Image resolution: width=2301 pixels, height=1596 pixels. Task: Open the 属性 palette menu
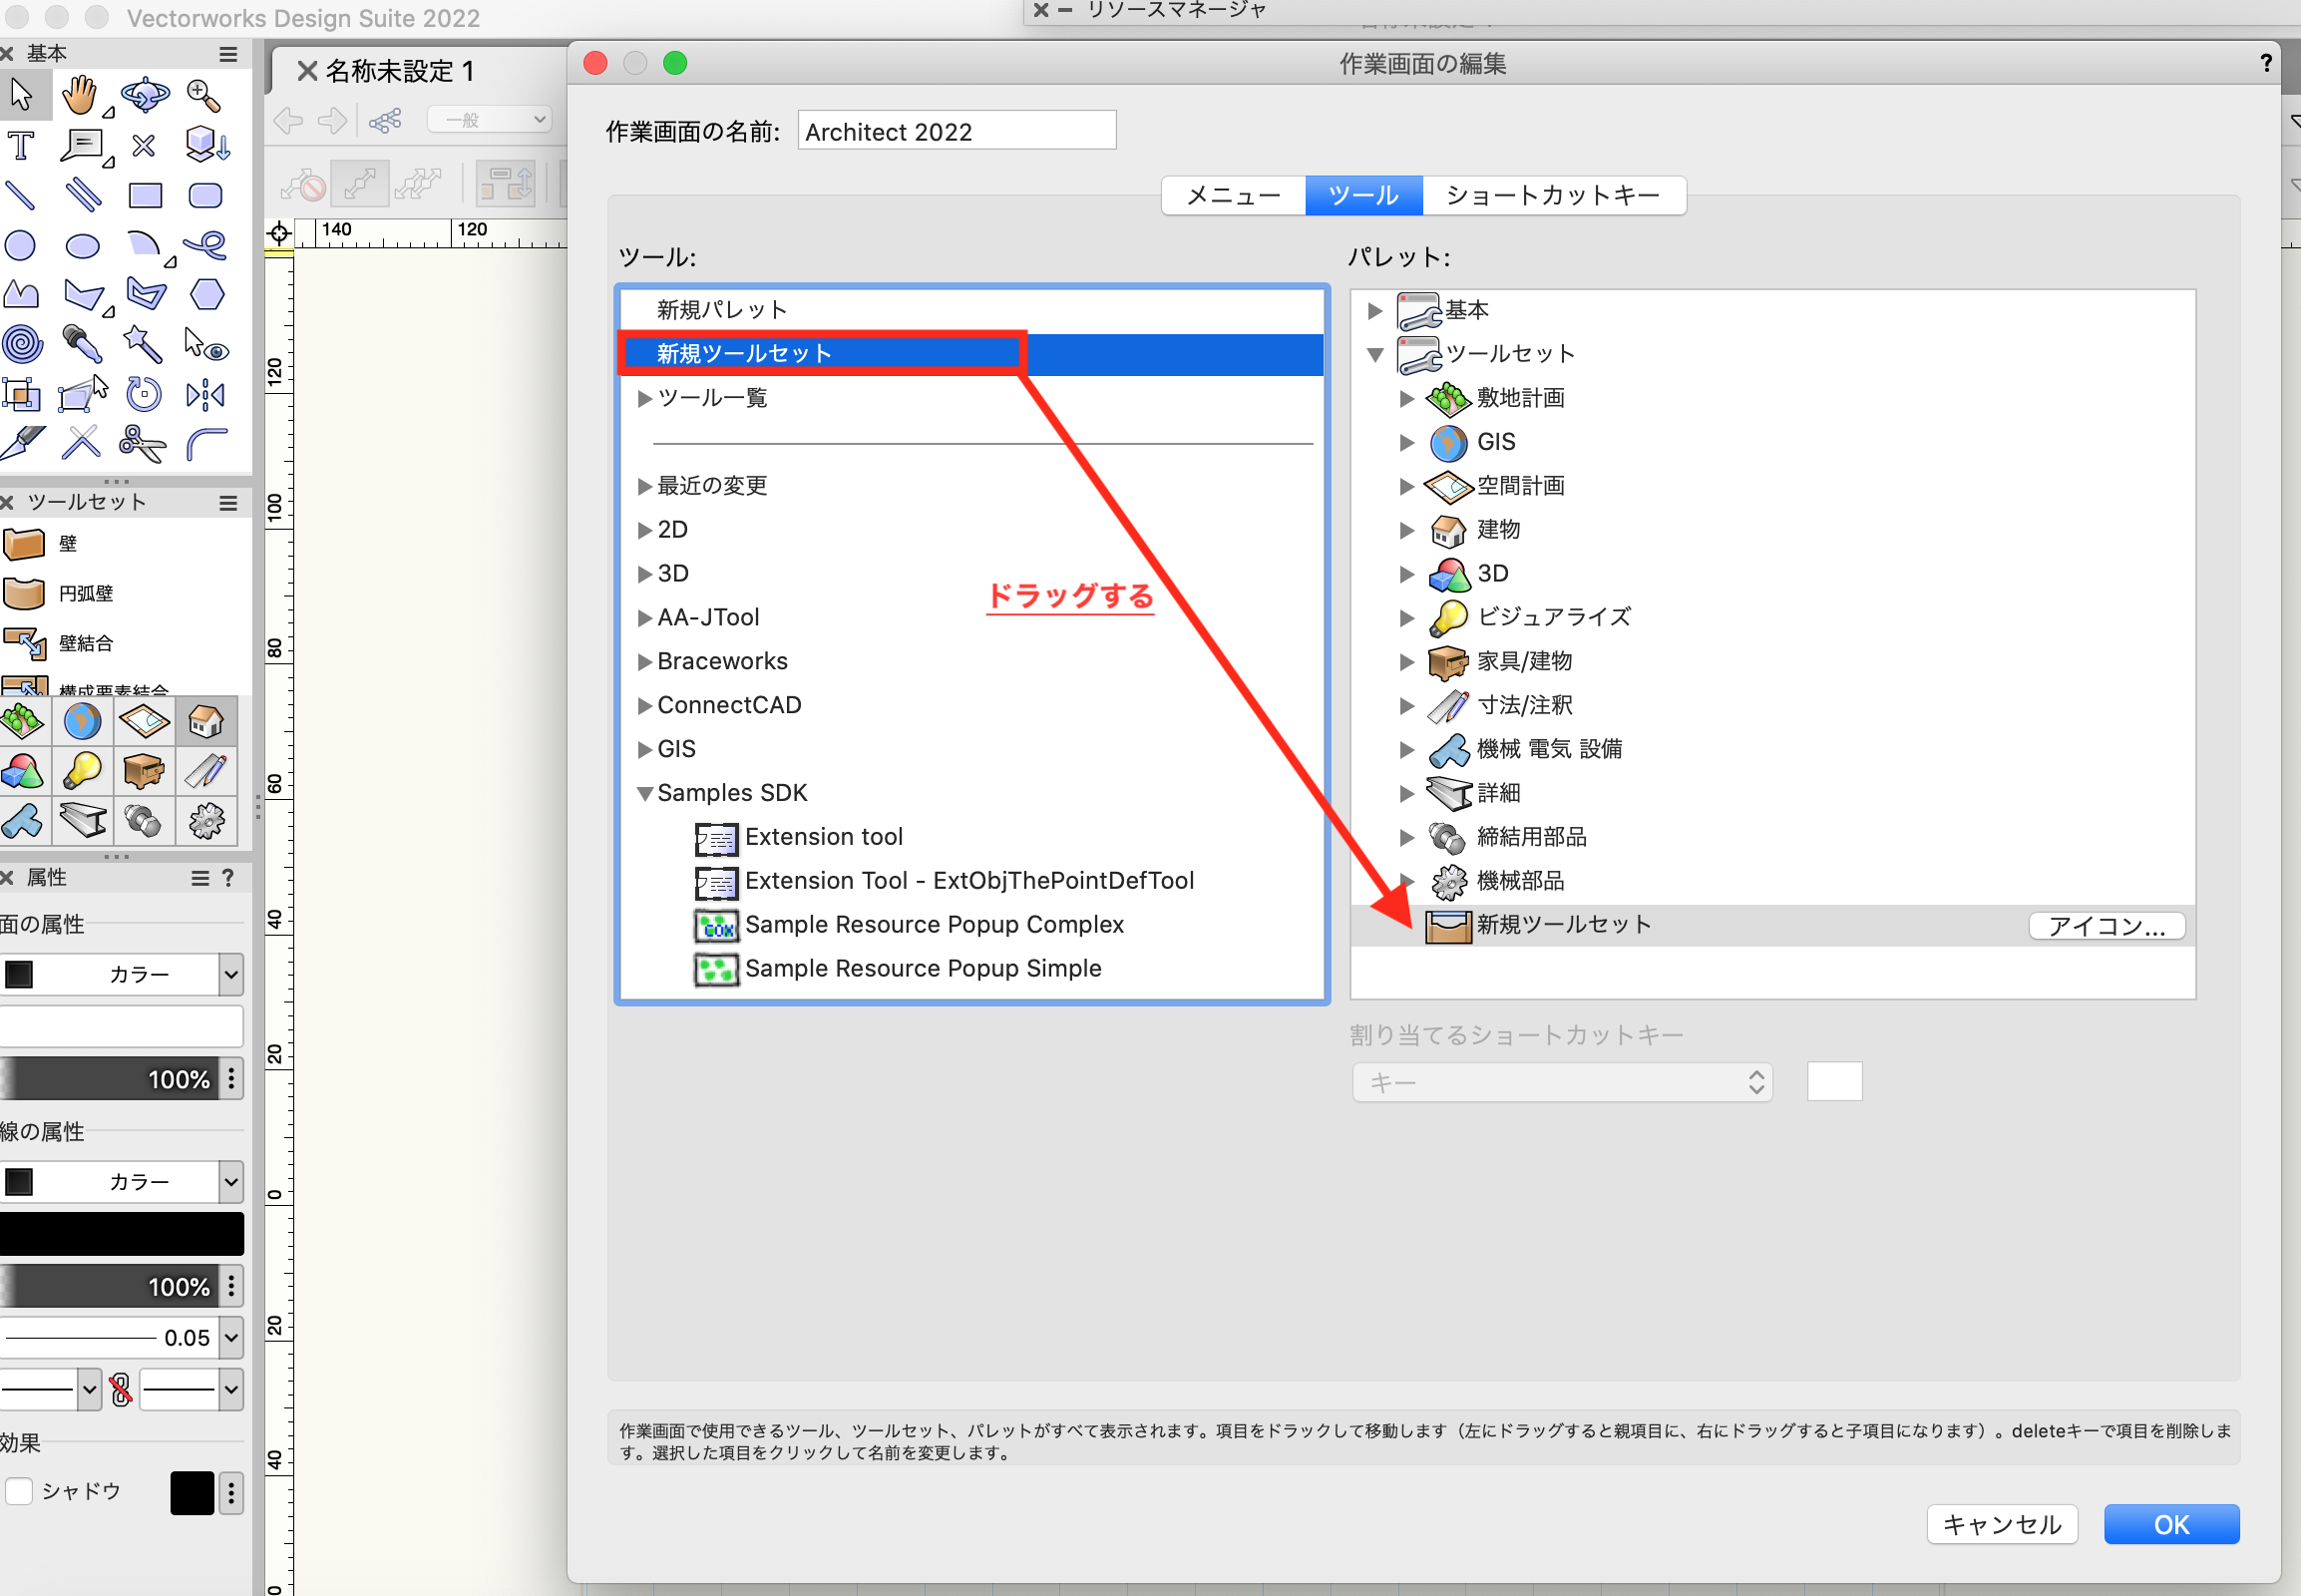(200, 878)
